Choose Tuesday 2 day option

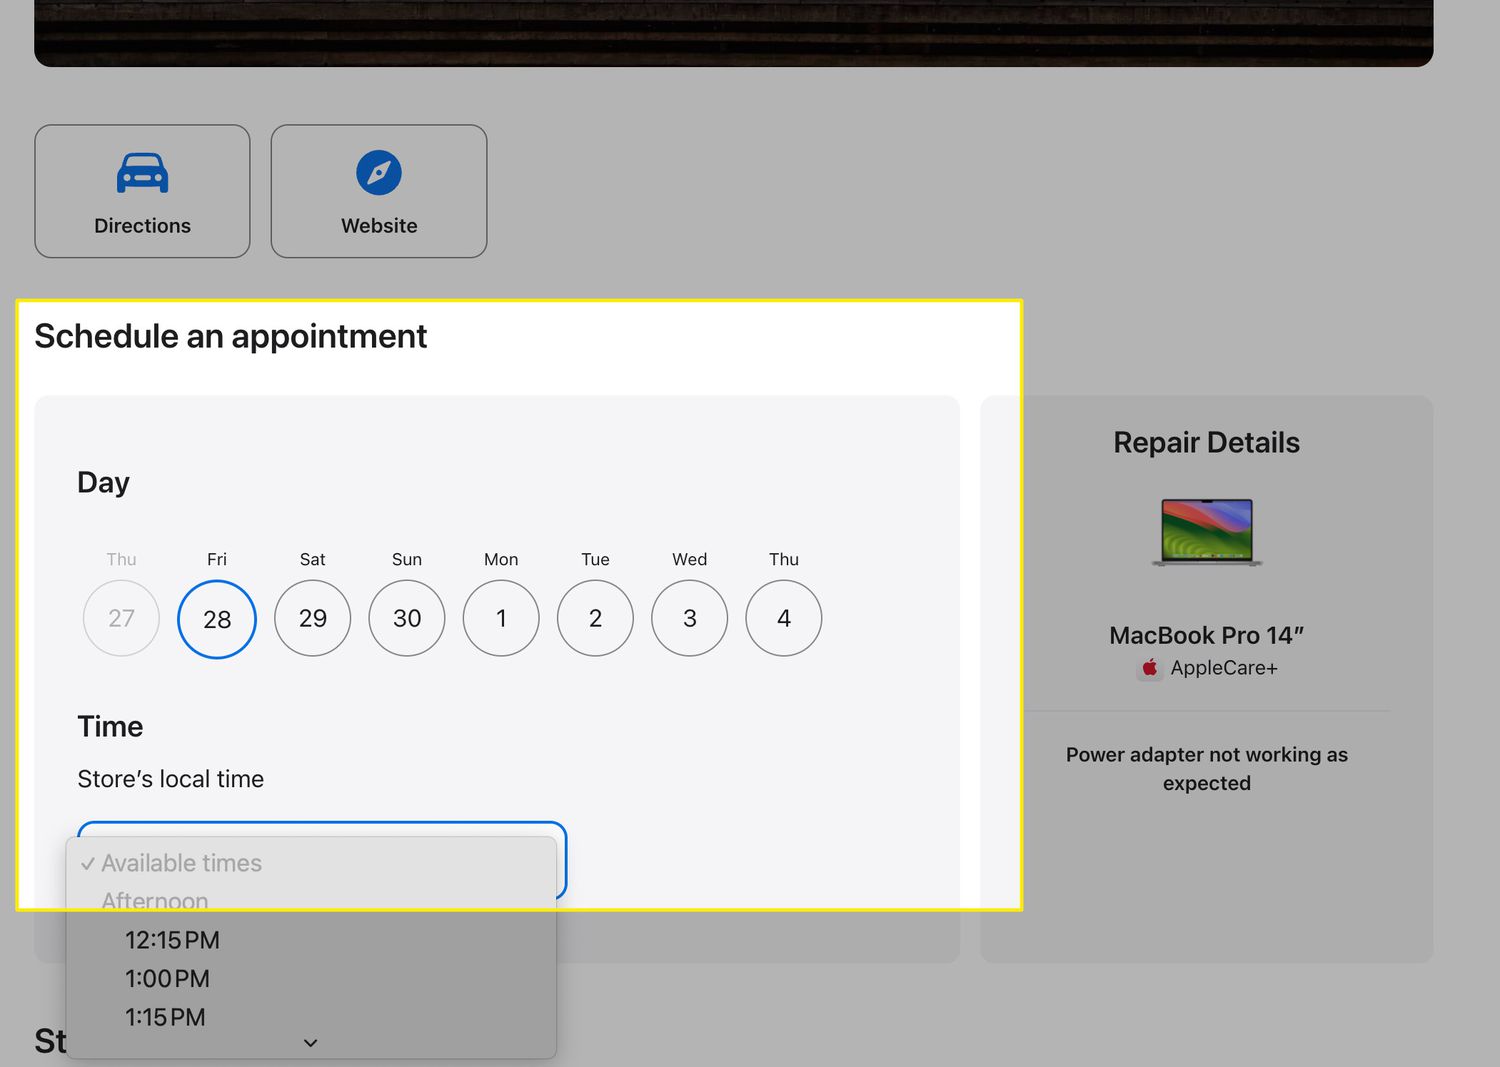tap(595, 619)
